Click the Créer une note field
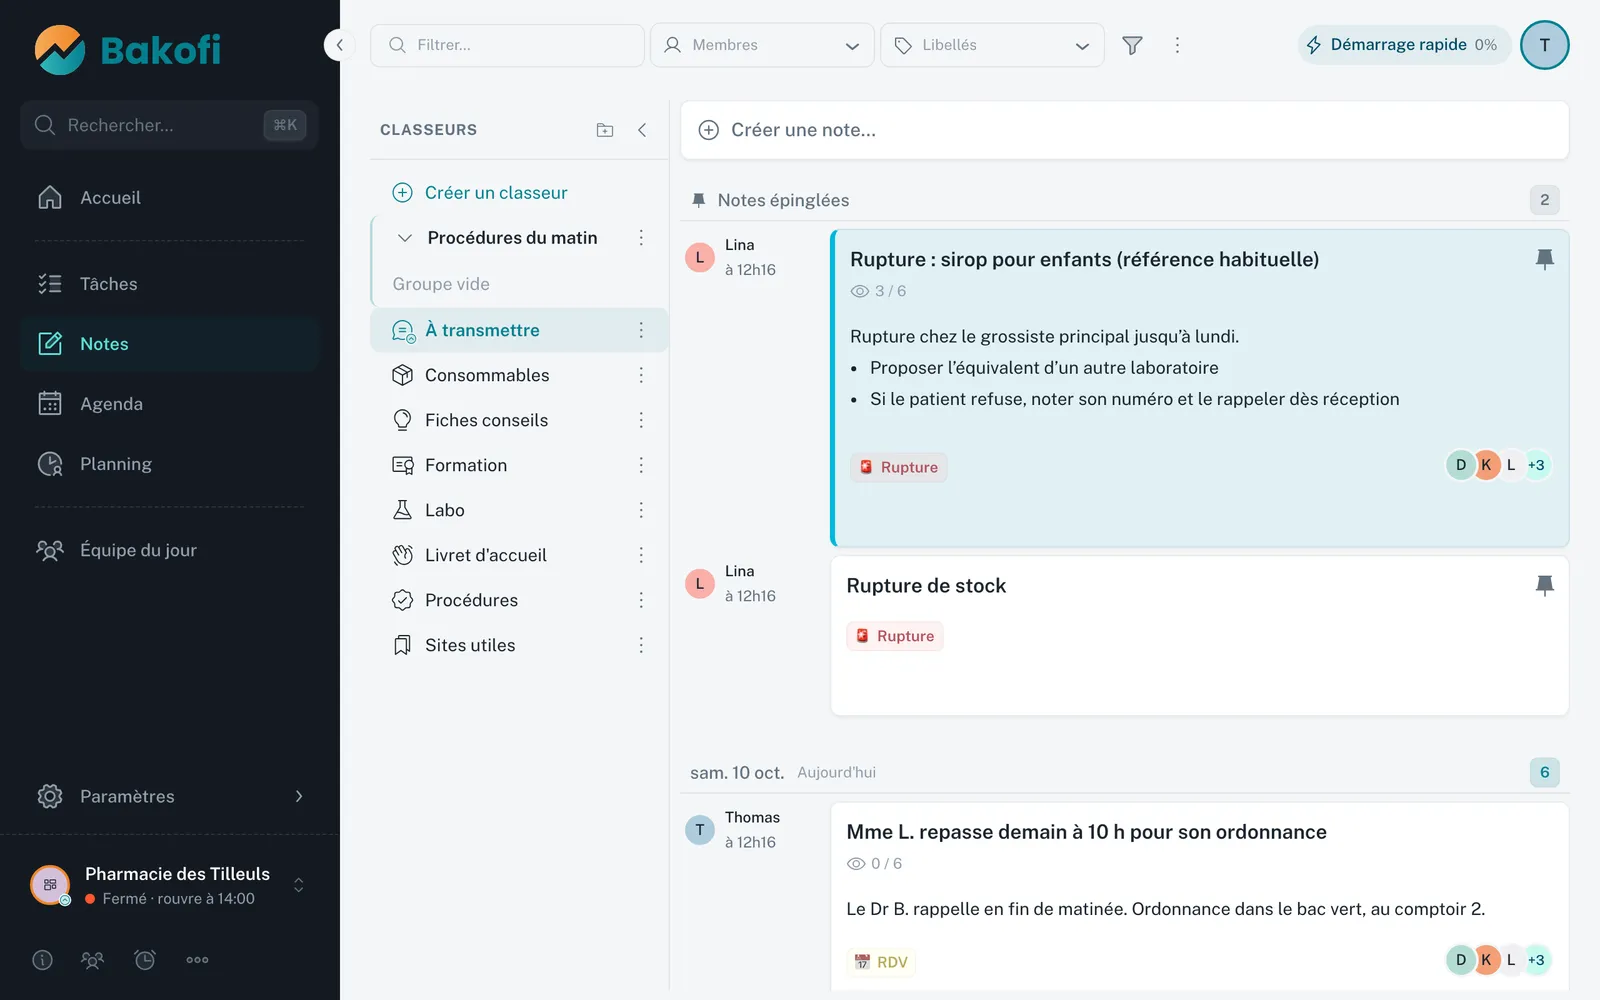 pyautogui.click(x=1124, y=130)
